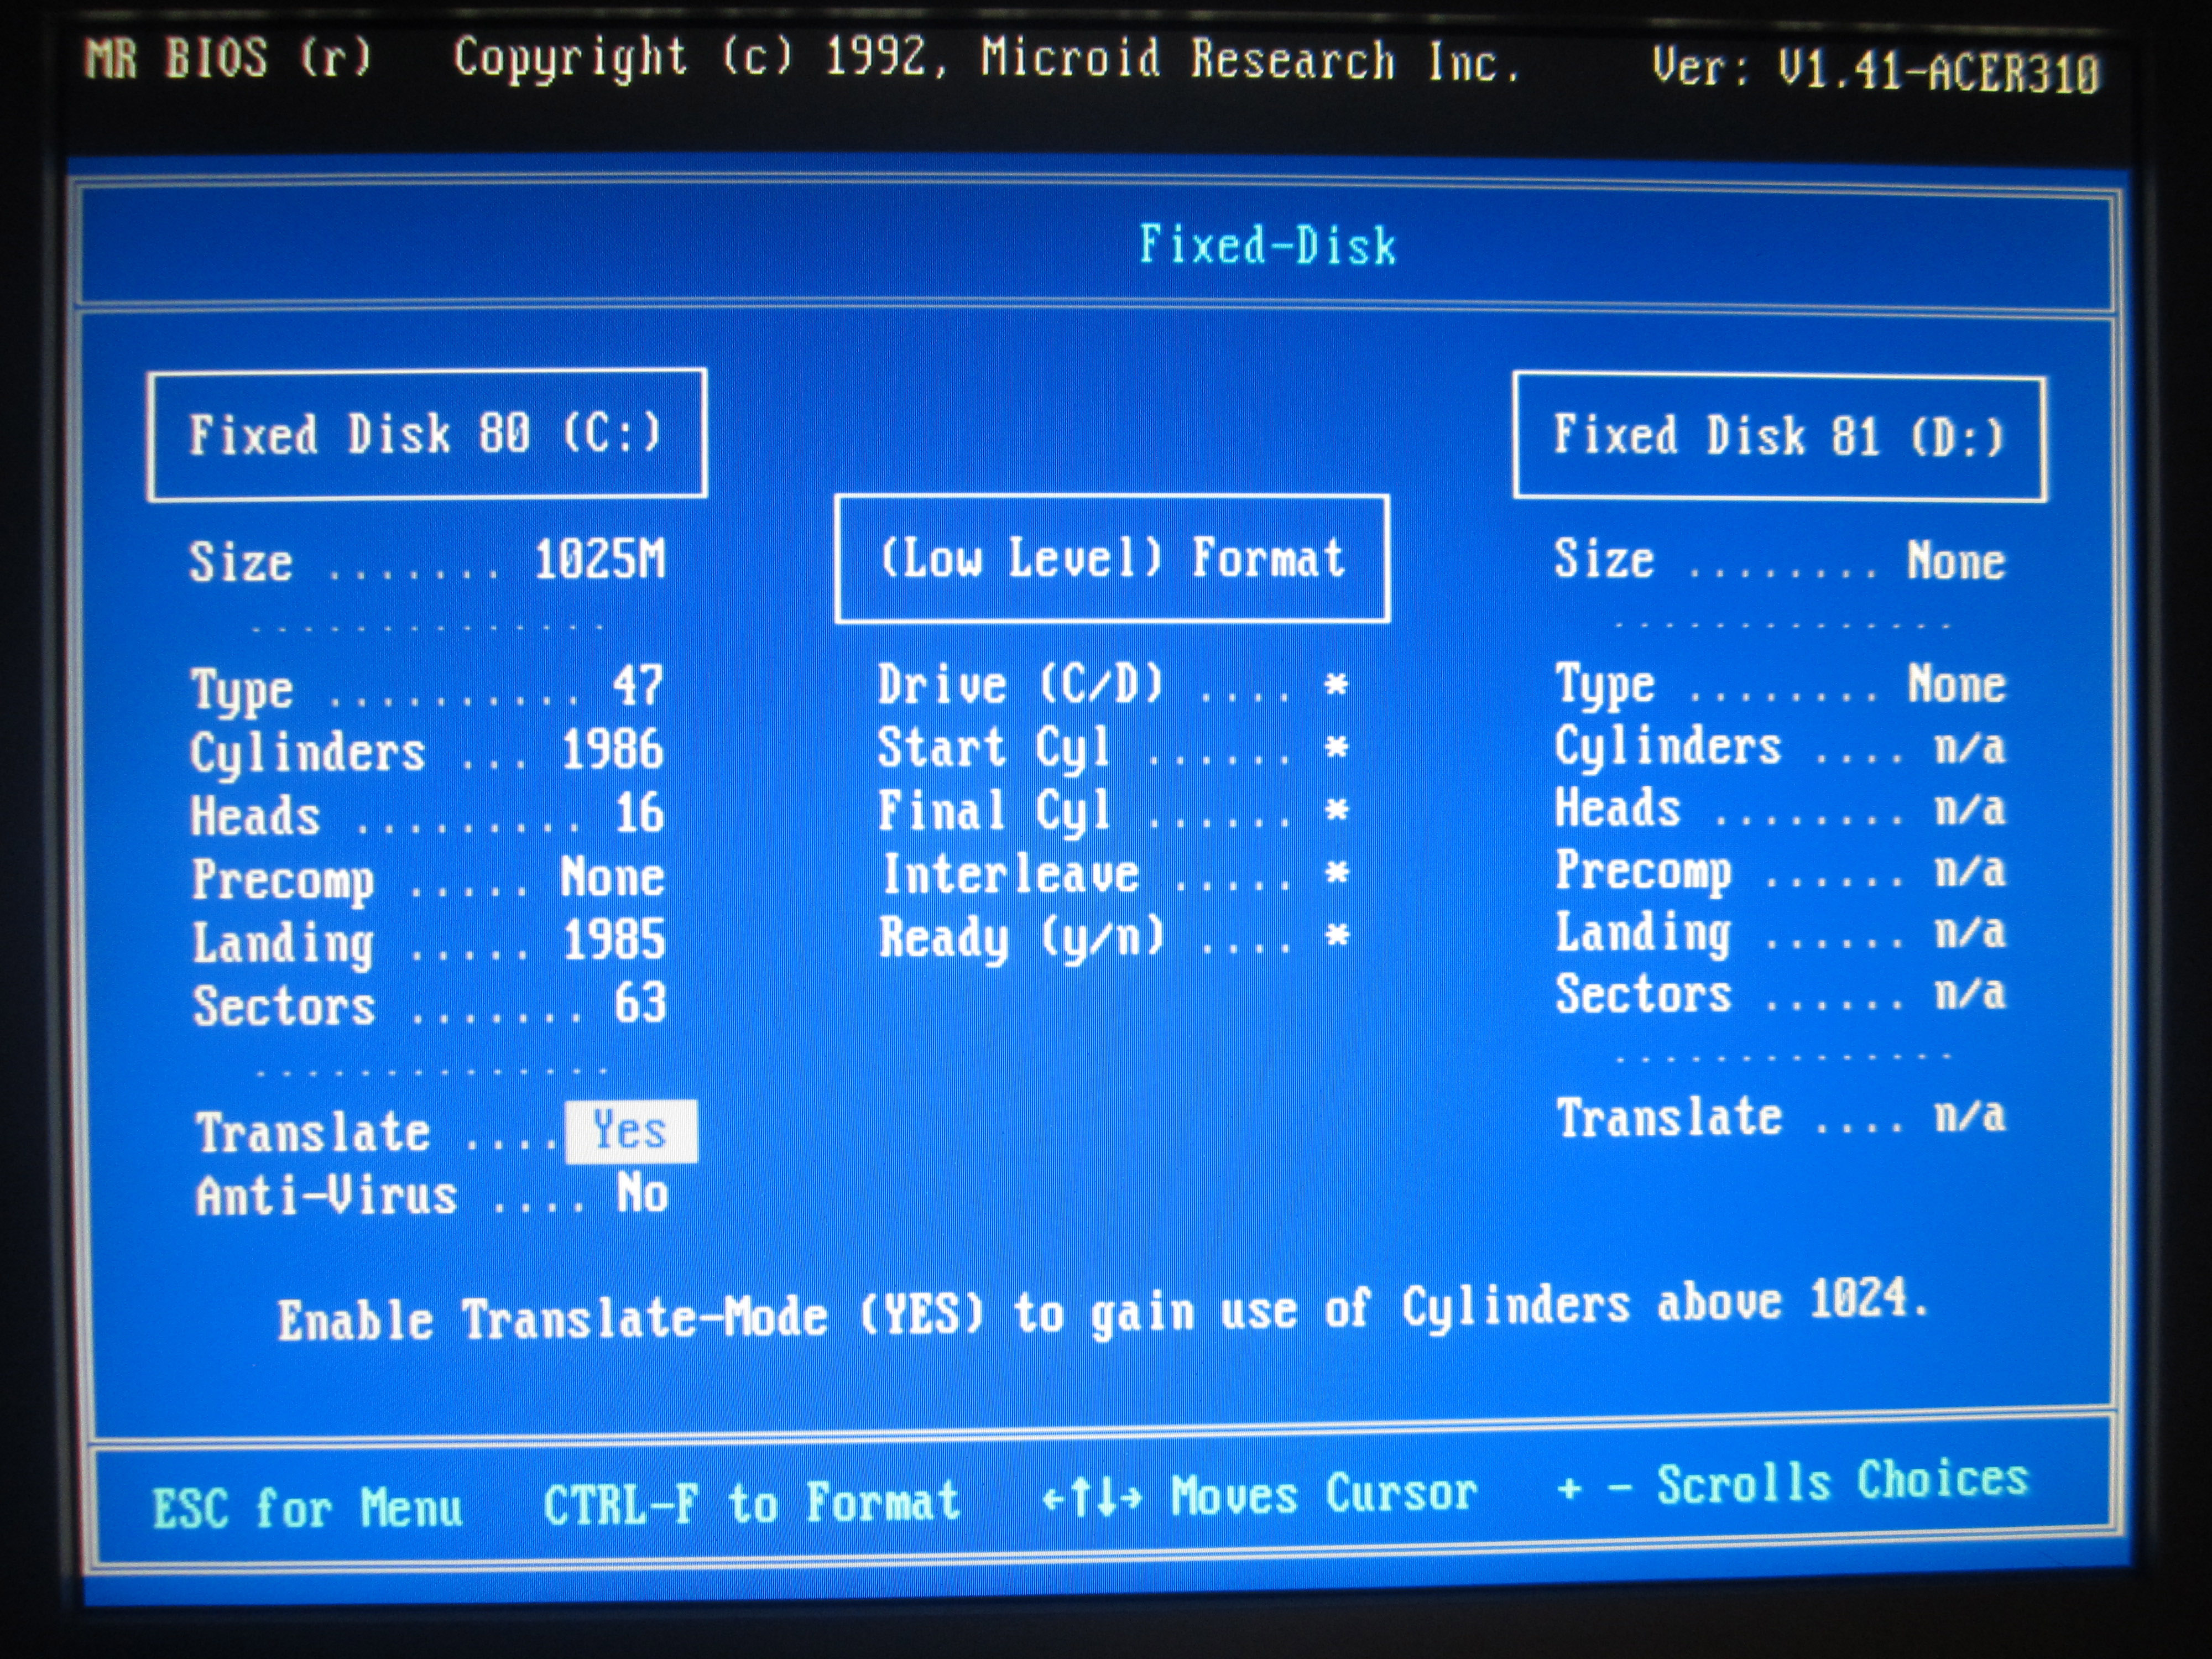Select the Cylinders 1986 value
The height and width of the screenshot is (1659, 2212).
tap(612, 750)
